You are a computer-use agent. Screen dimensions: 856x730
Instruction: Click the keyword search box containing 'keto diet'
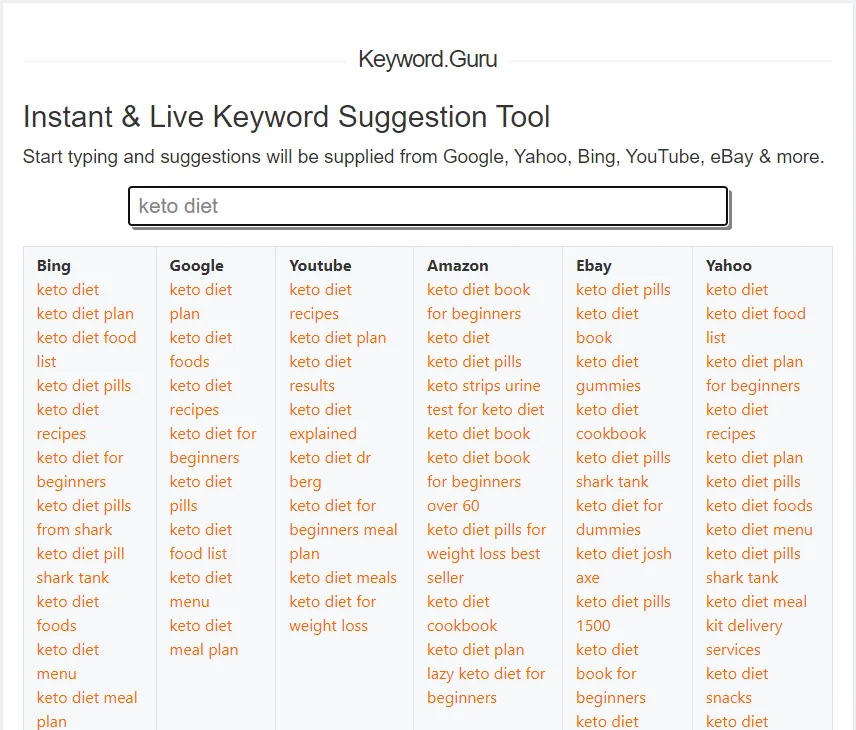(x=428, y=206)
